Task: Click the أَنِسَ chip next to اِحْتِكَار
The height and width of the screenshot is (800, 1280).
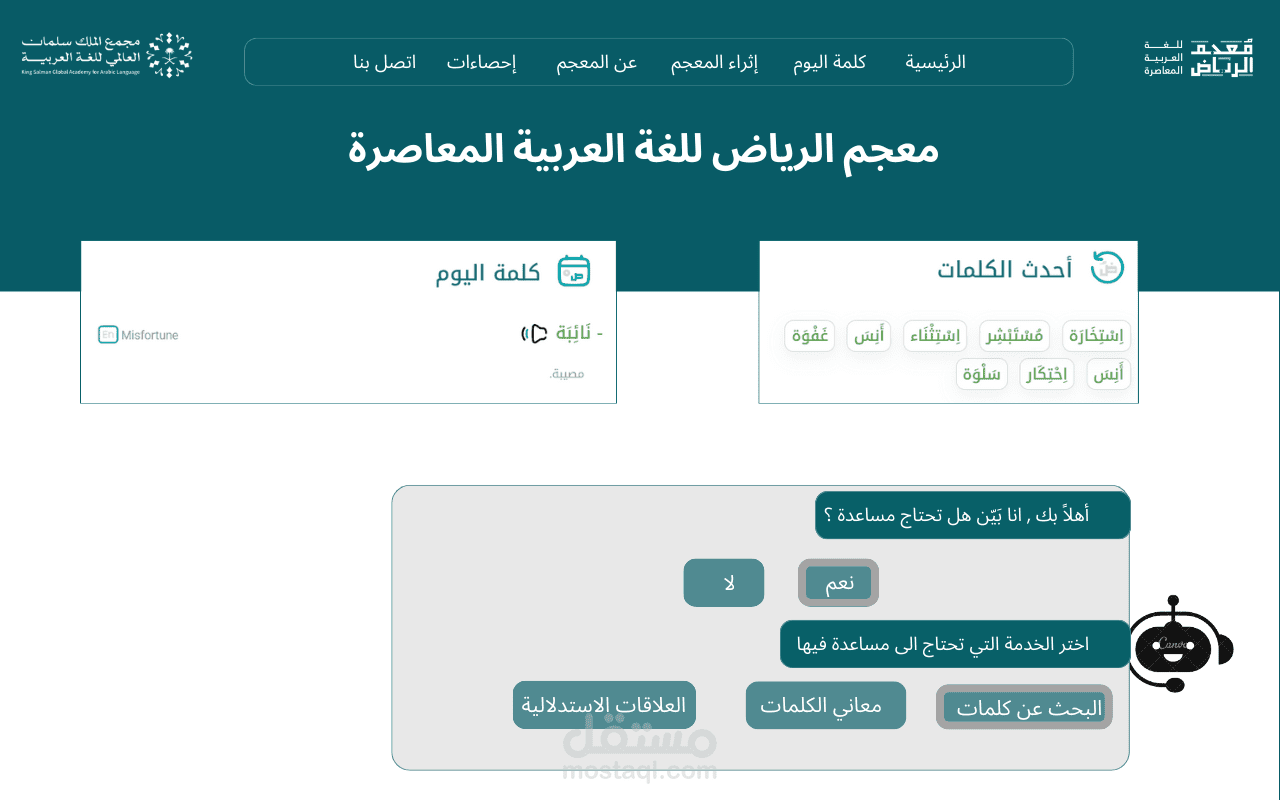Action: (x=1109, y=374)
